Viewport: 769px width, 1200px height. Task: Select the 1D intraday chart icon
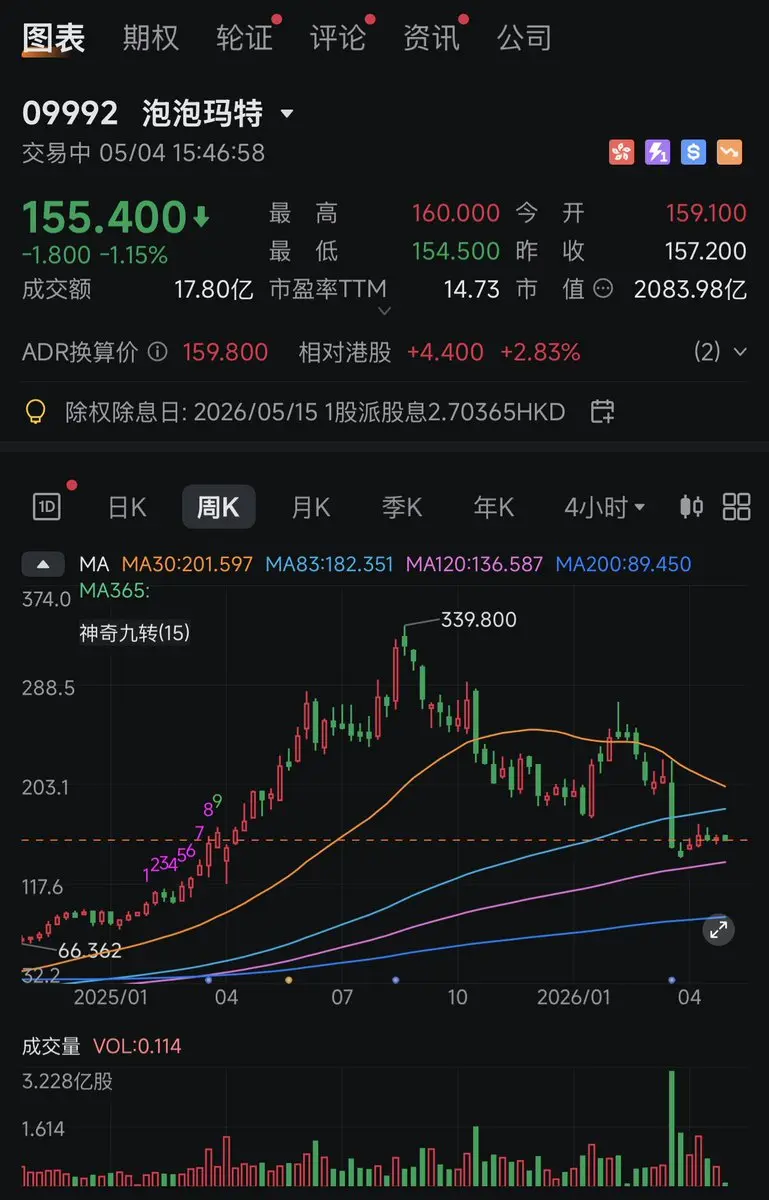coord(47,507)
